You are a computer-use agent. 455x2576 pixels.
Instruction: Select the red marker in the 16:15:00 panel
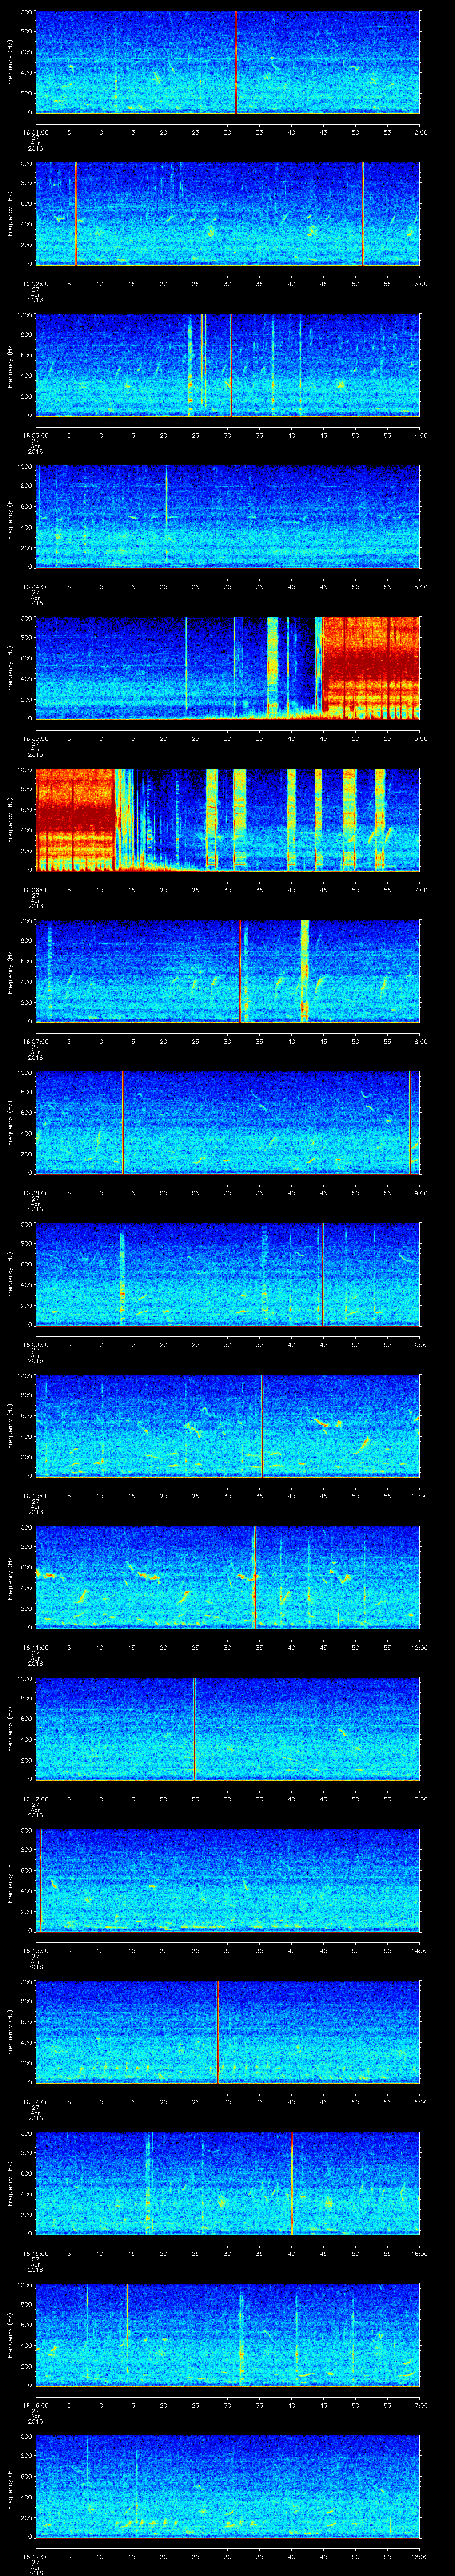pos(291,2183)
